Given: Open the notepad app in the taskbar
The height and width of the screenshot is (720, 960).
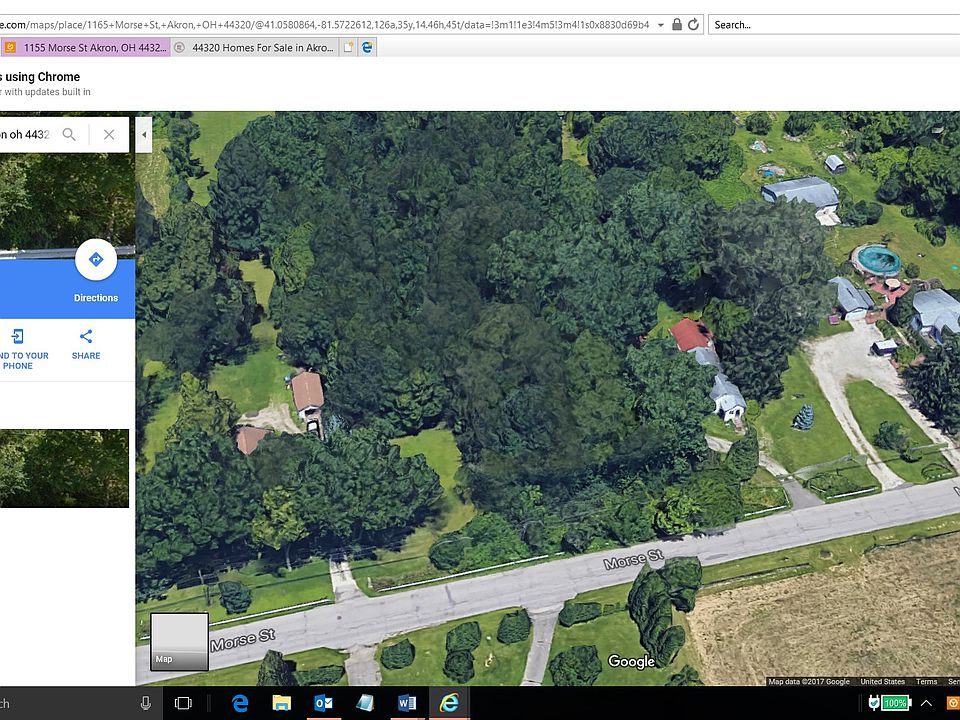Looking at the screenshot, I should coord(366,703).
